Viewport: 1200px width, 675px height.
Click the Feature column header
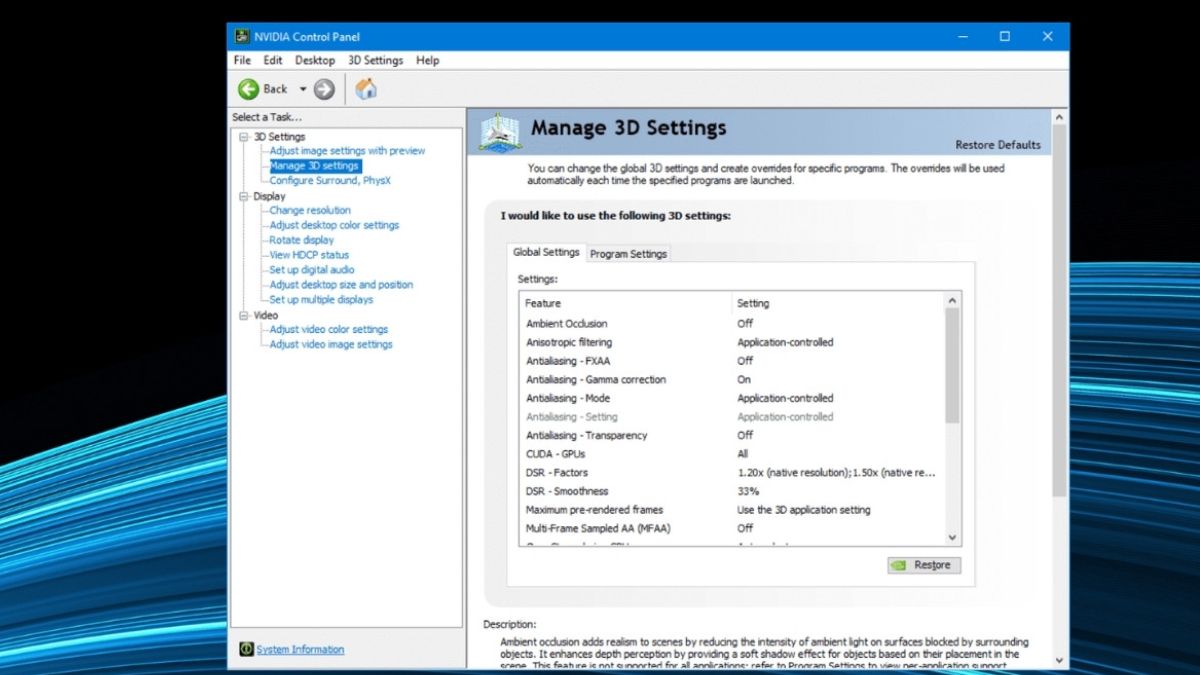tap(626, 303)
